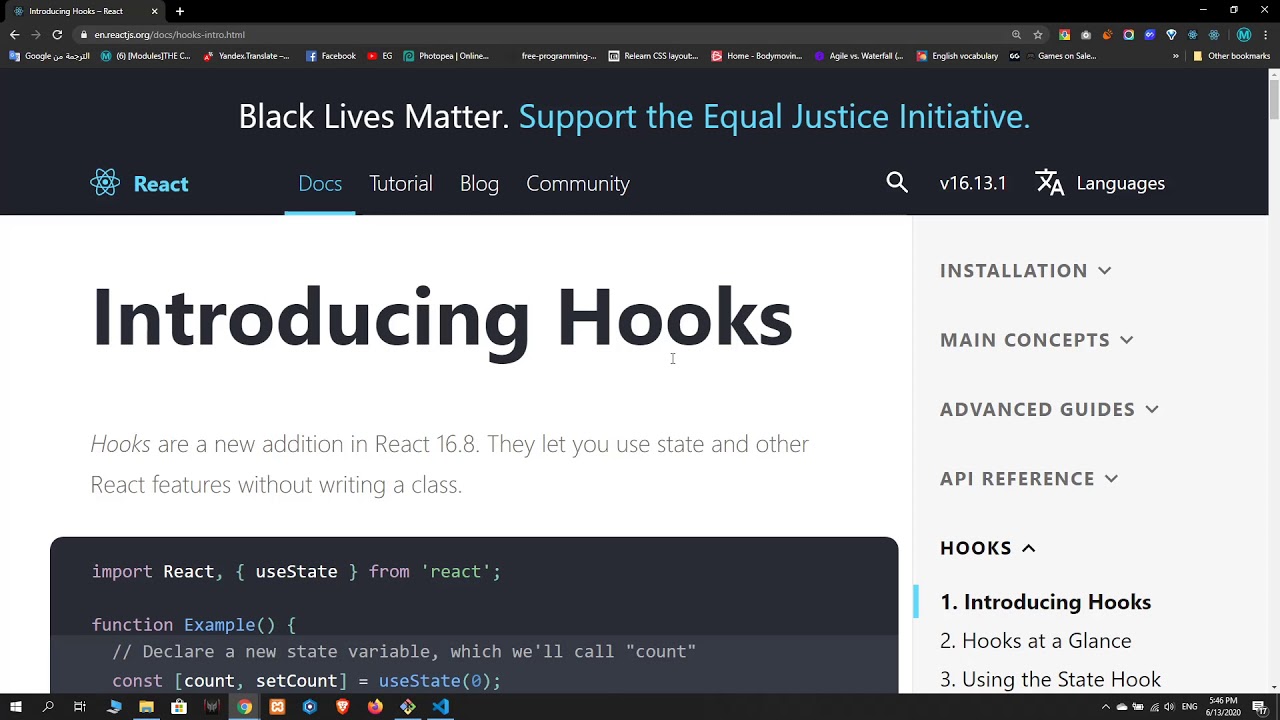
Task: Open the Yandex.Translate bookmark
Action: pyautogui.click(x=246, y=56)
